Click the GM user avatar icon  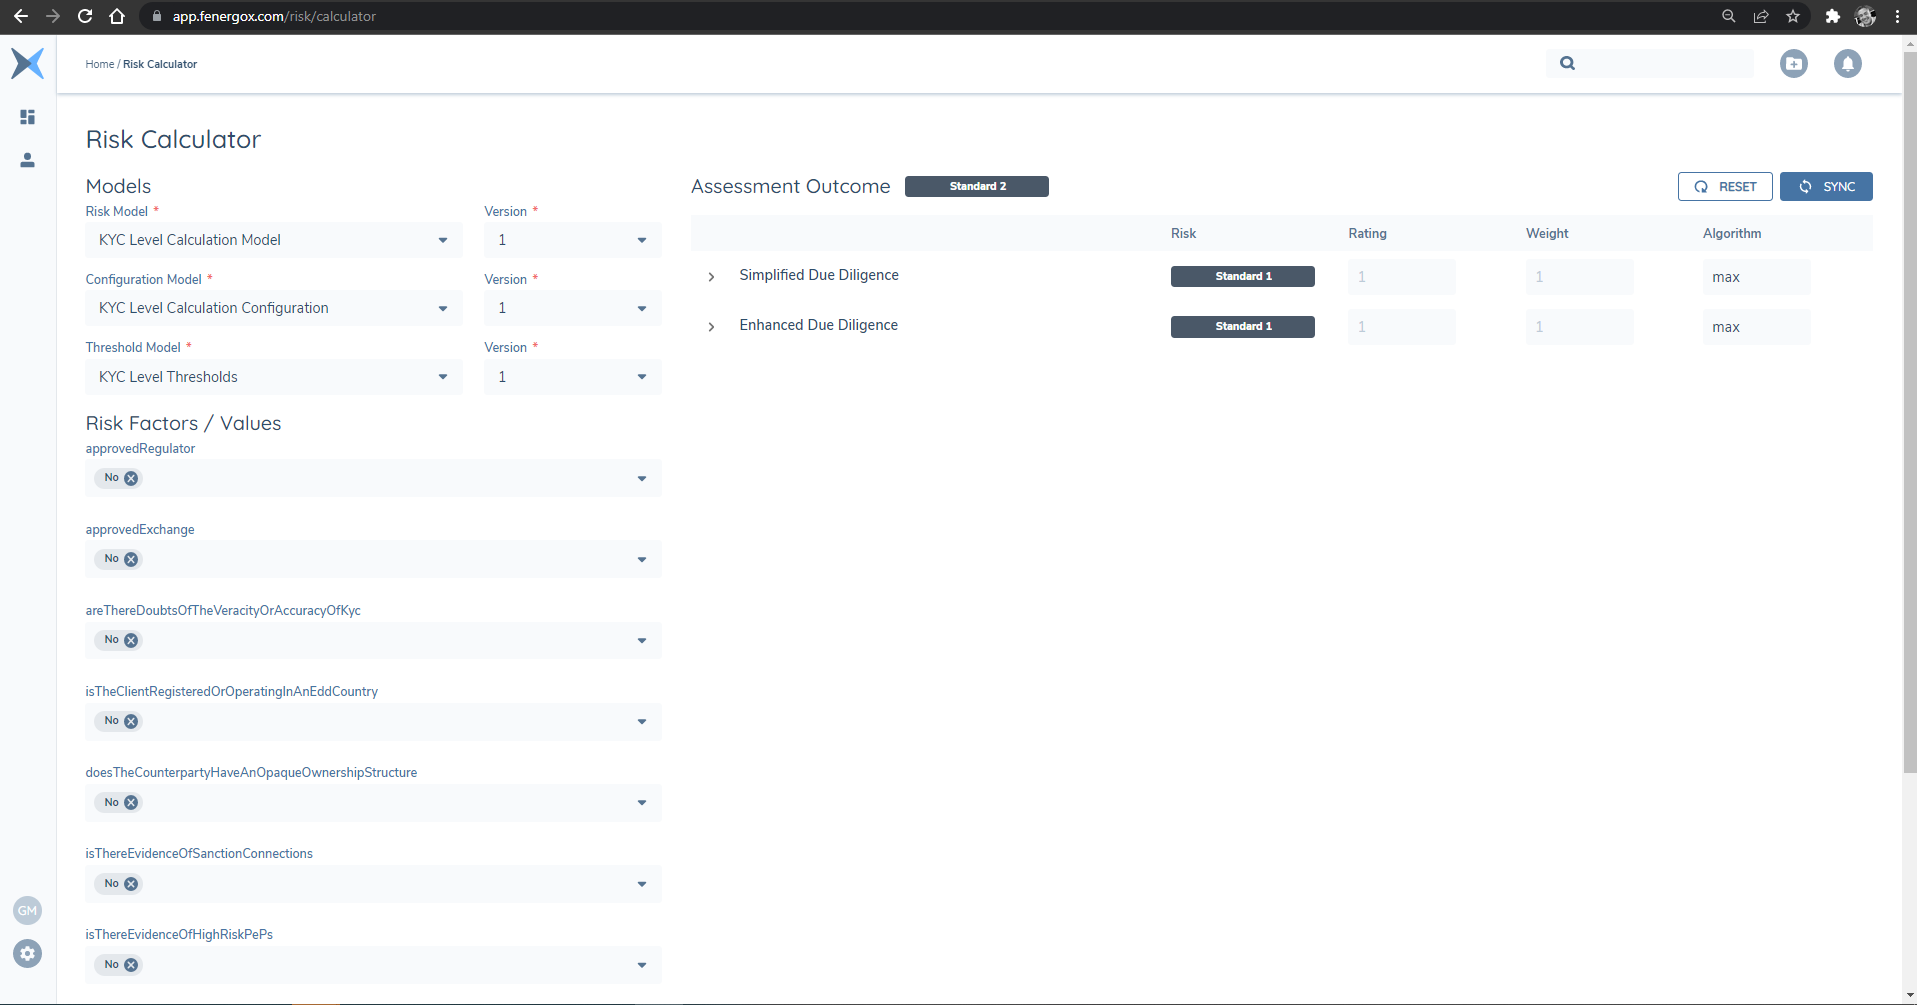coord(28,910)
